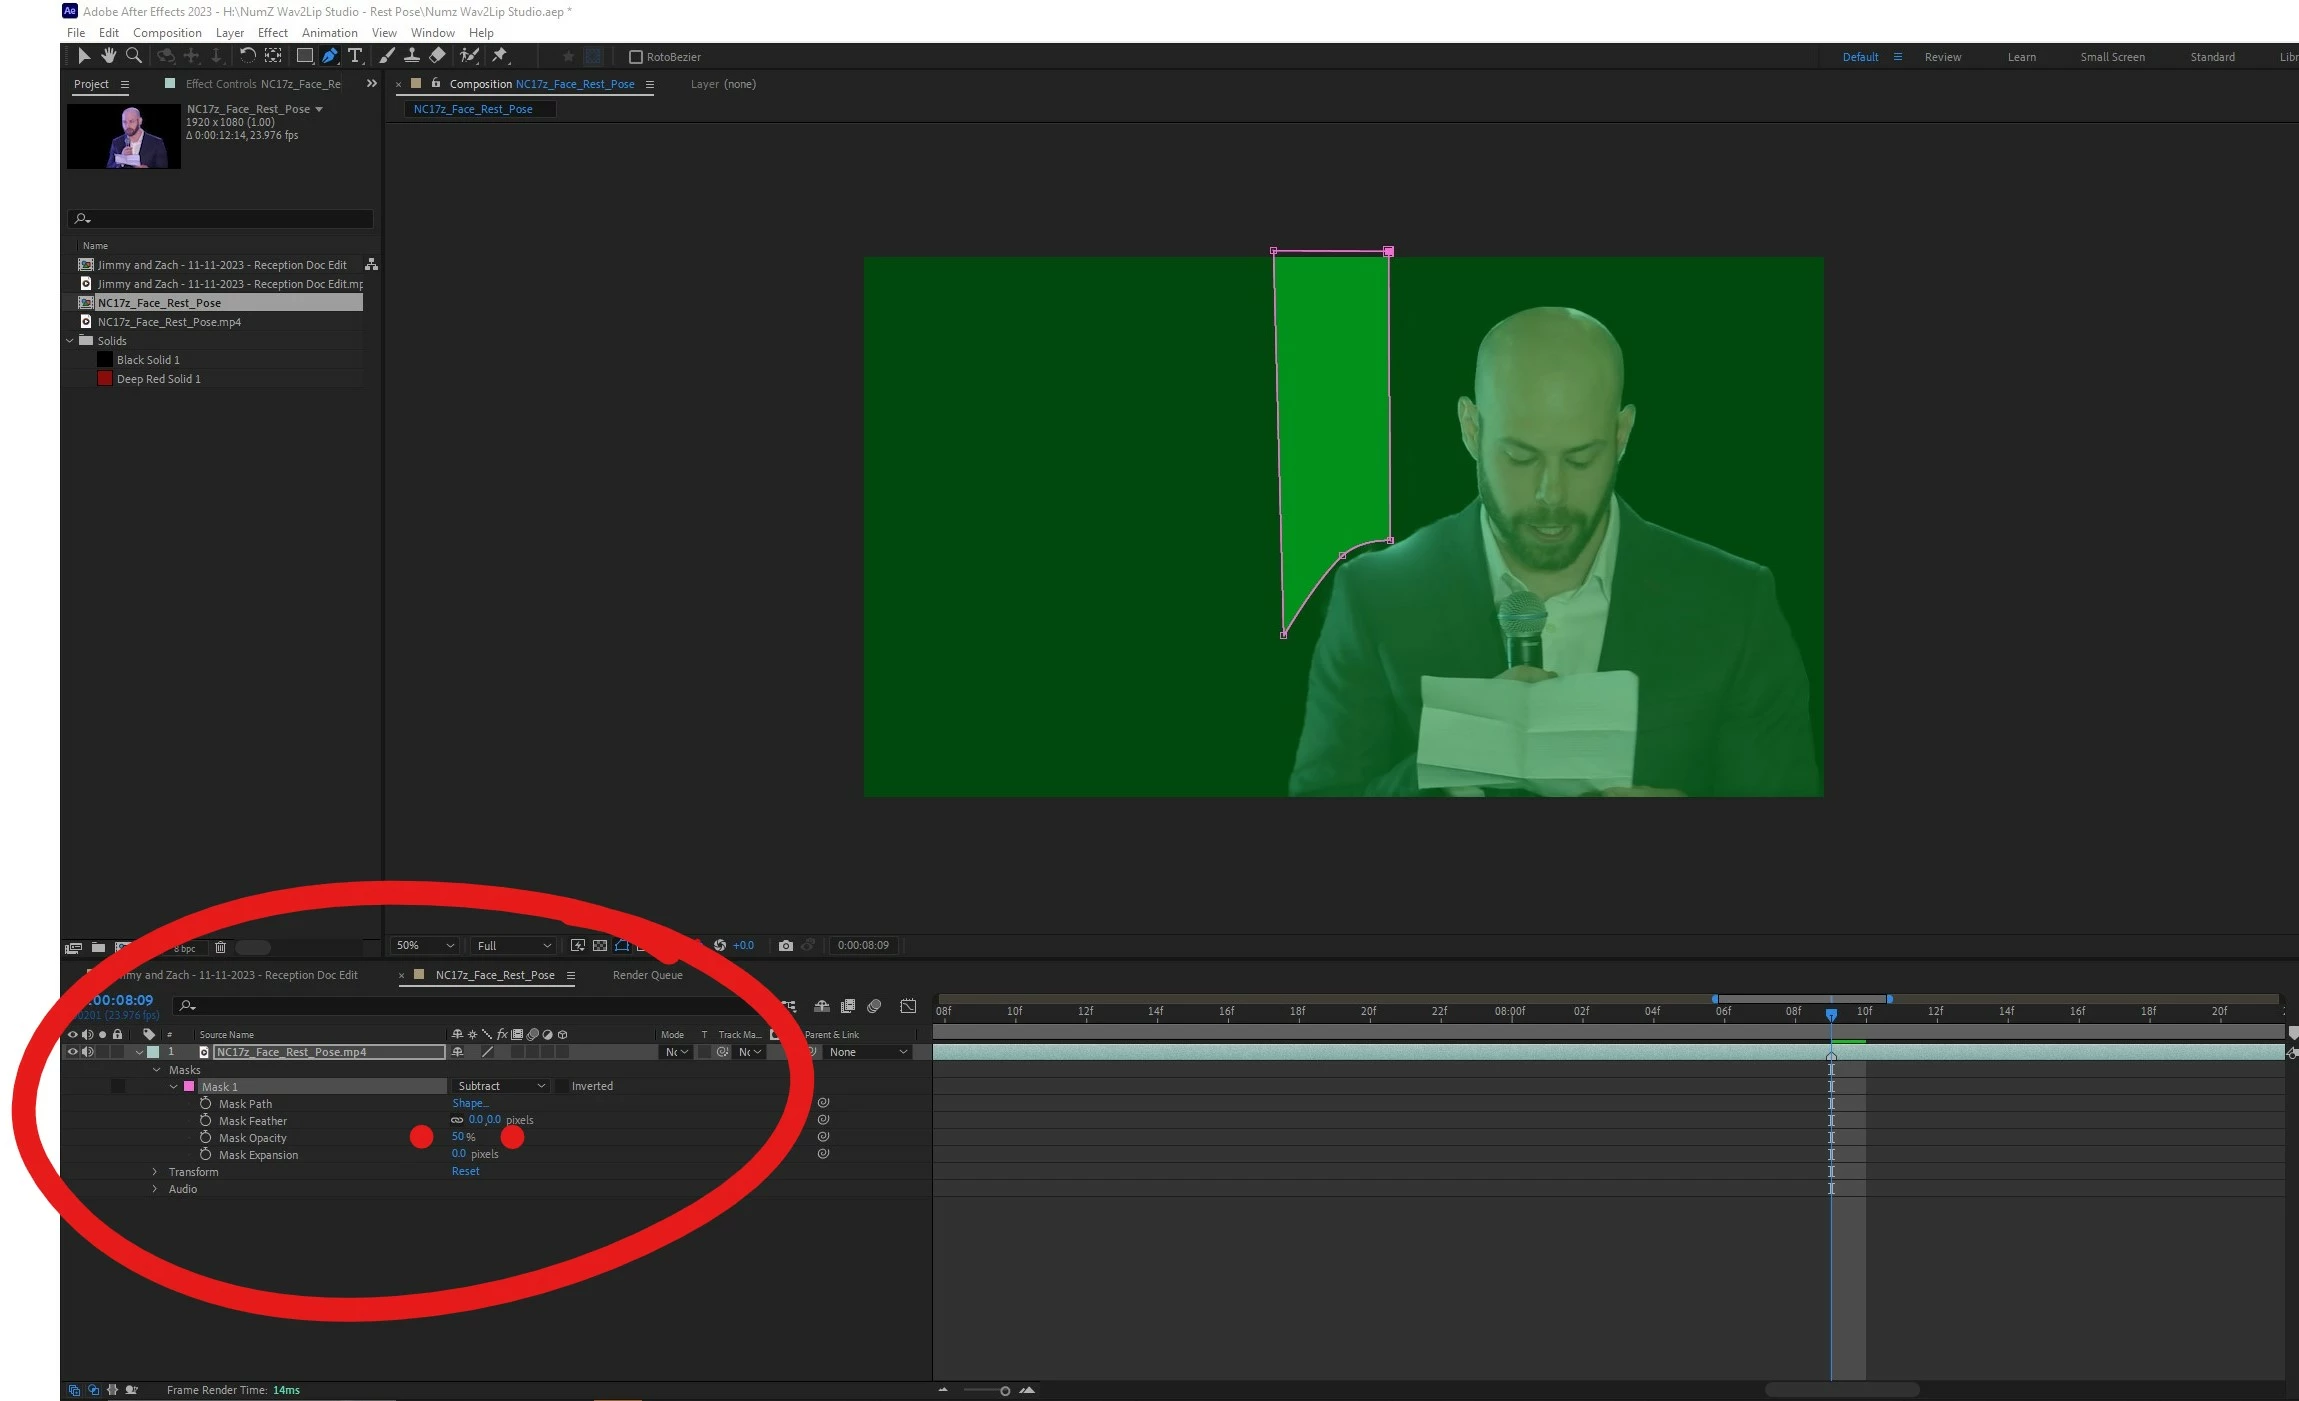Viewport: 2299px width, 1401px height.
Task: Select the Hand tool in toolbar
Action: [x=108, y=56]
